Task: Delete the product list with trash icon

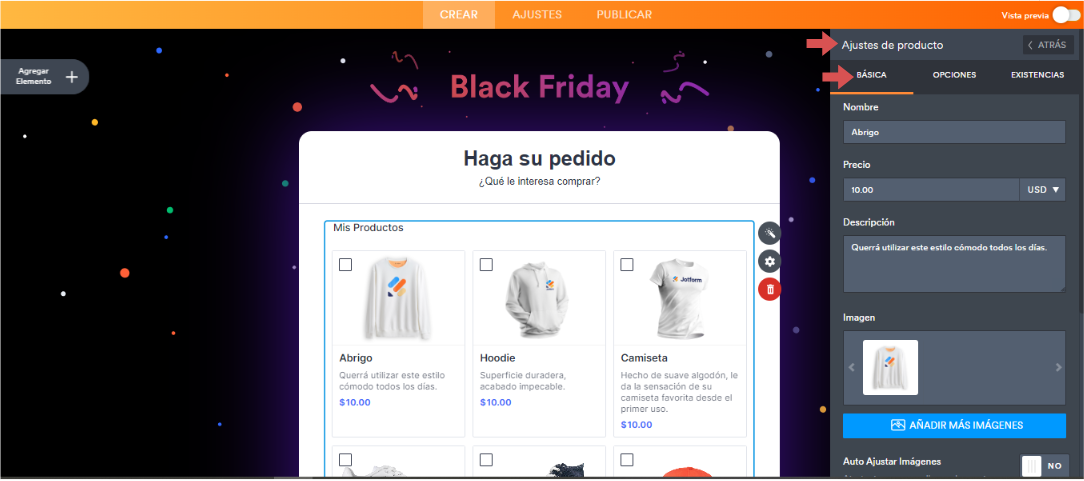Action: pos(769,289)
